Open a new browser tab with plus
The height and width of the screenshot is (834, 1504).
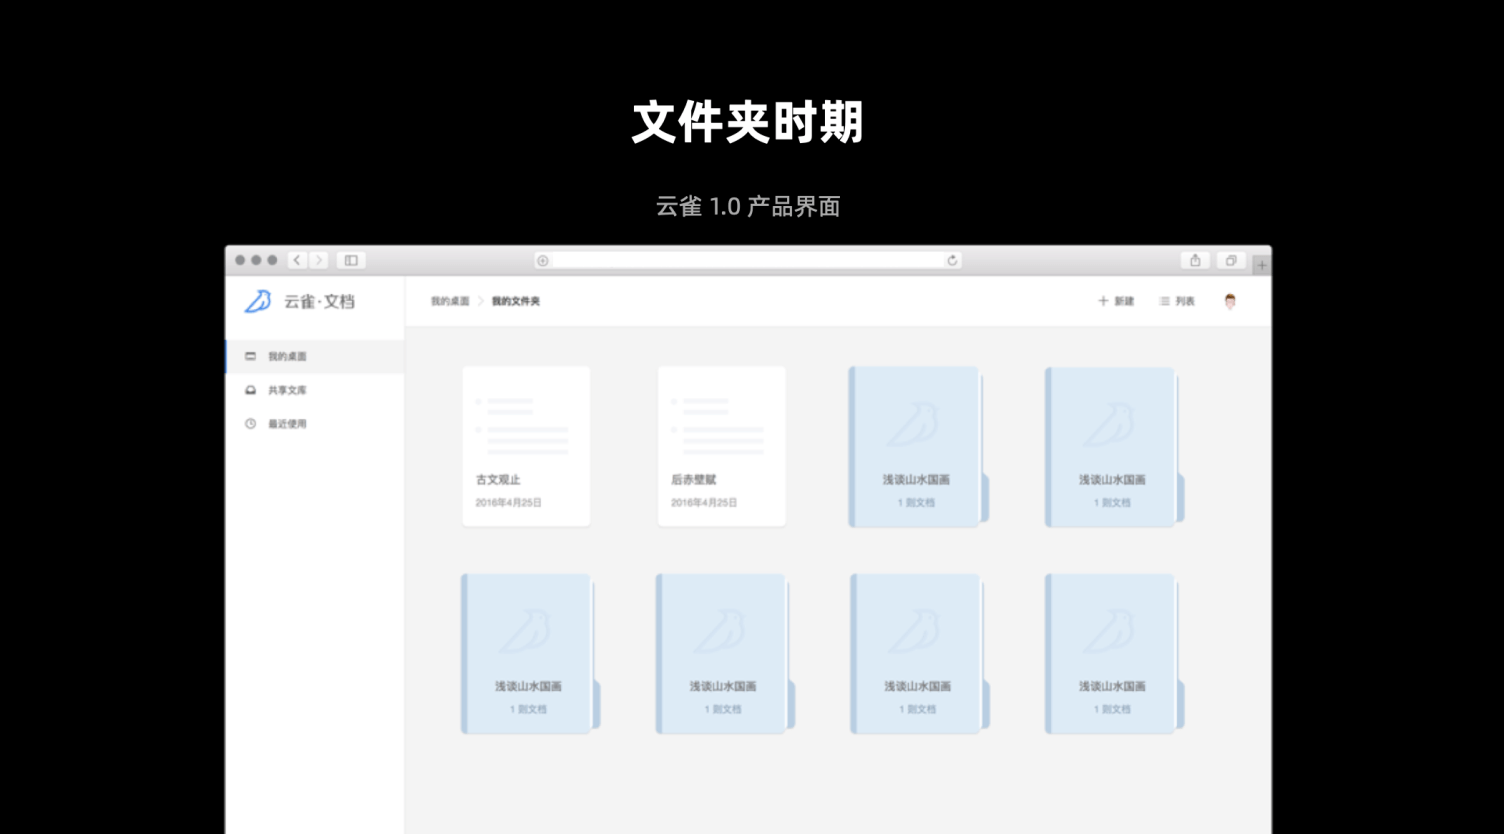pos(1261,265)
